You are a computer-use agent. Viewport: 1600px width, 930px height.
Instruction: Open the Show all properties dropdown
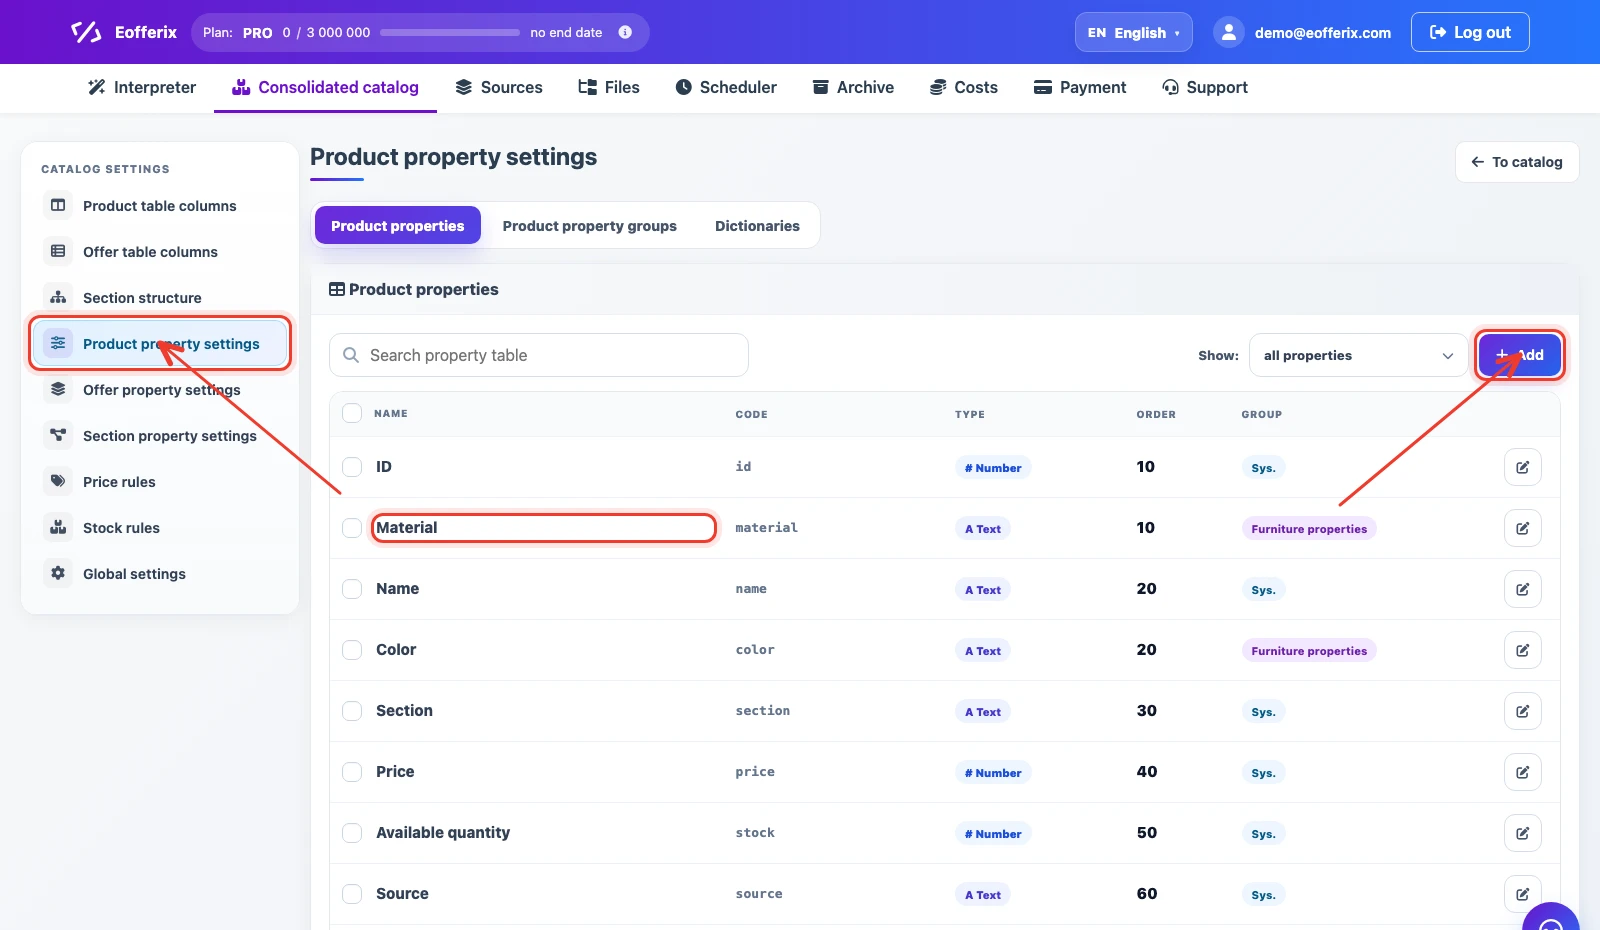coord(1358,355)
